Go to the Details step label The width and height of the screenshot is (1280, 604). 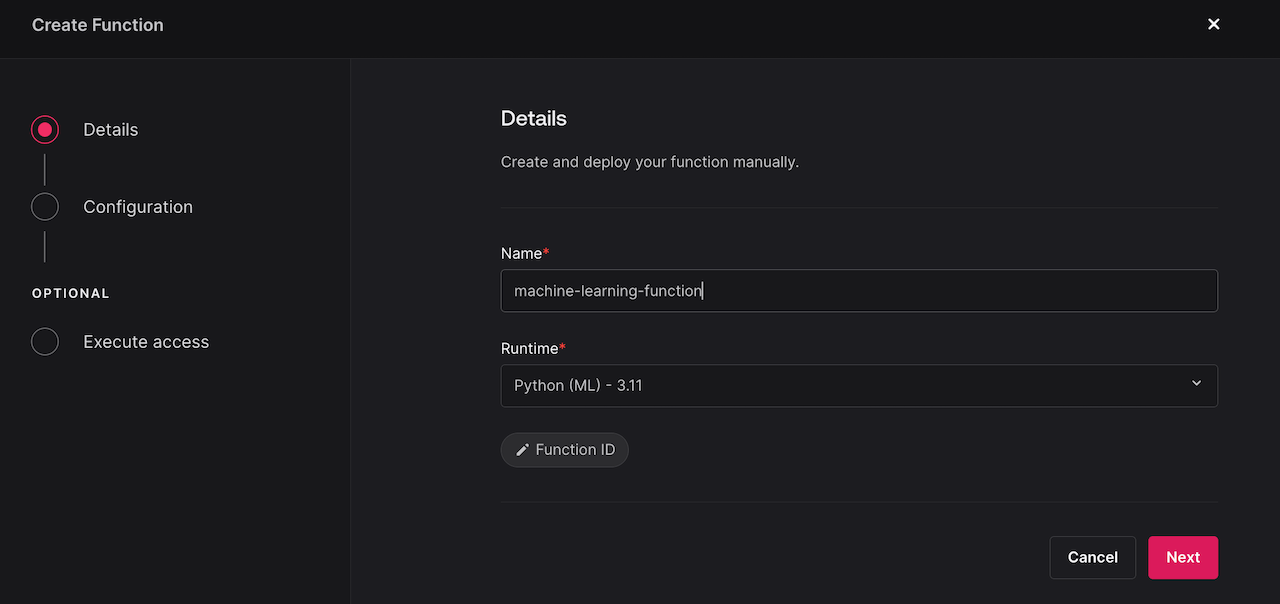[110, 130]
